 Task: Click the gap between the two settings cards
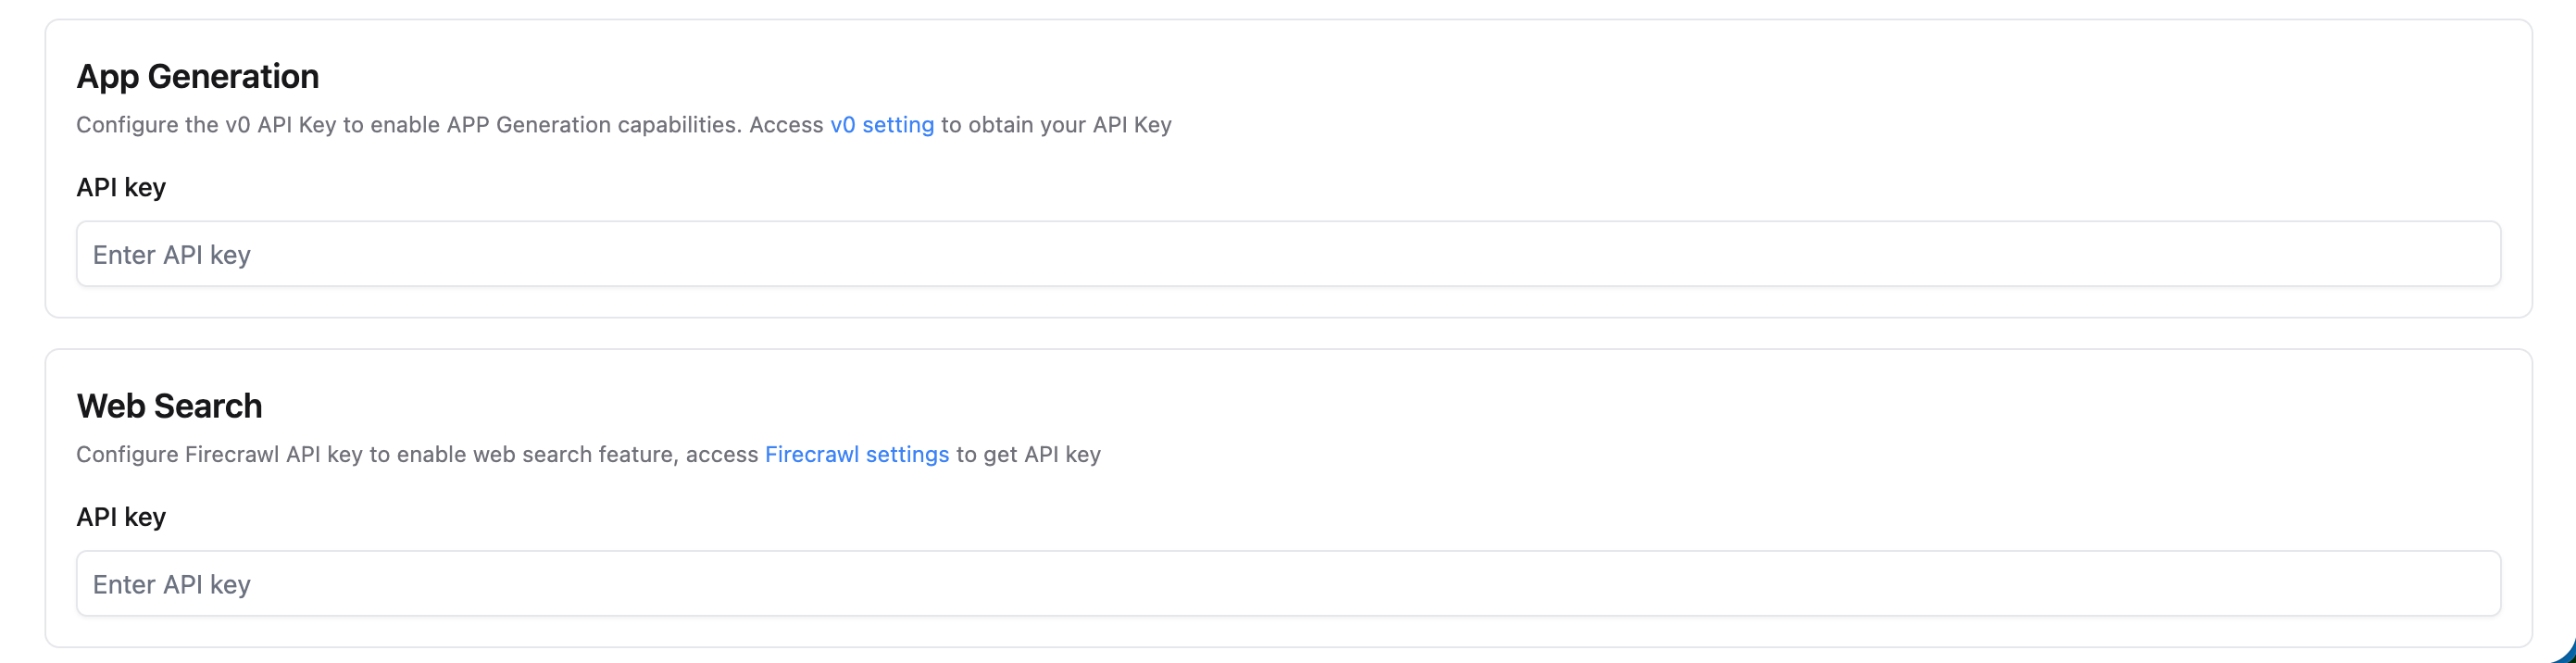pyautogui.click(x=1288, y=333)
